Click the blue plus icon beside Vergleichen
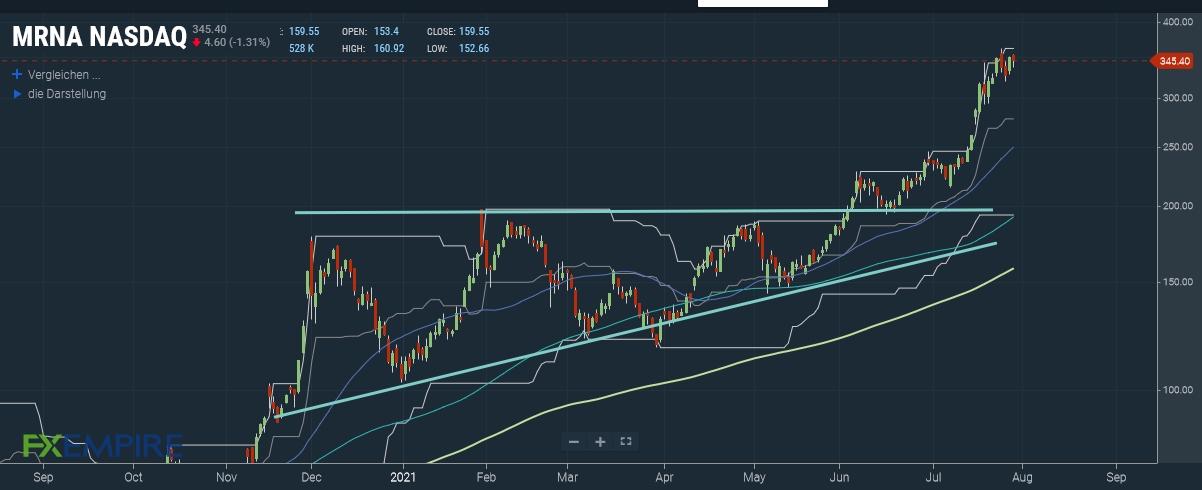The height and width of the screenshot is (490, 1202). point(16,75)
